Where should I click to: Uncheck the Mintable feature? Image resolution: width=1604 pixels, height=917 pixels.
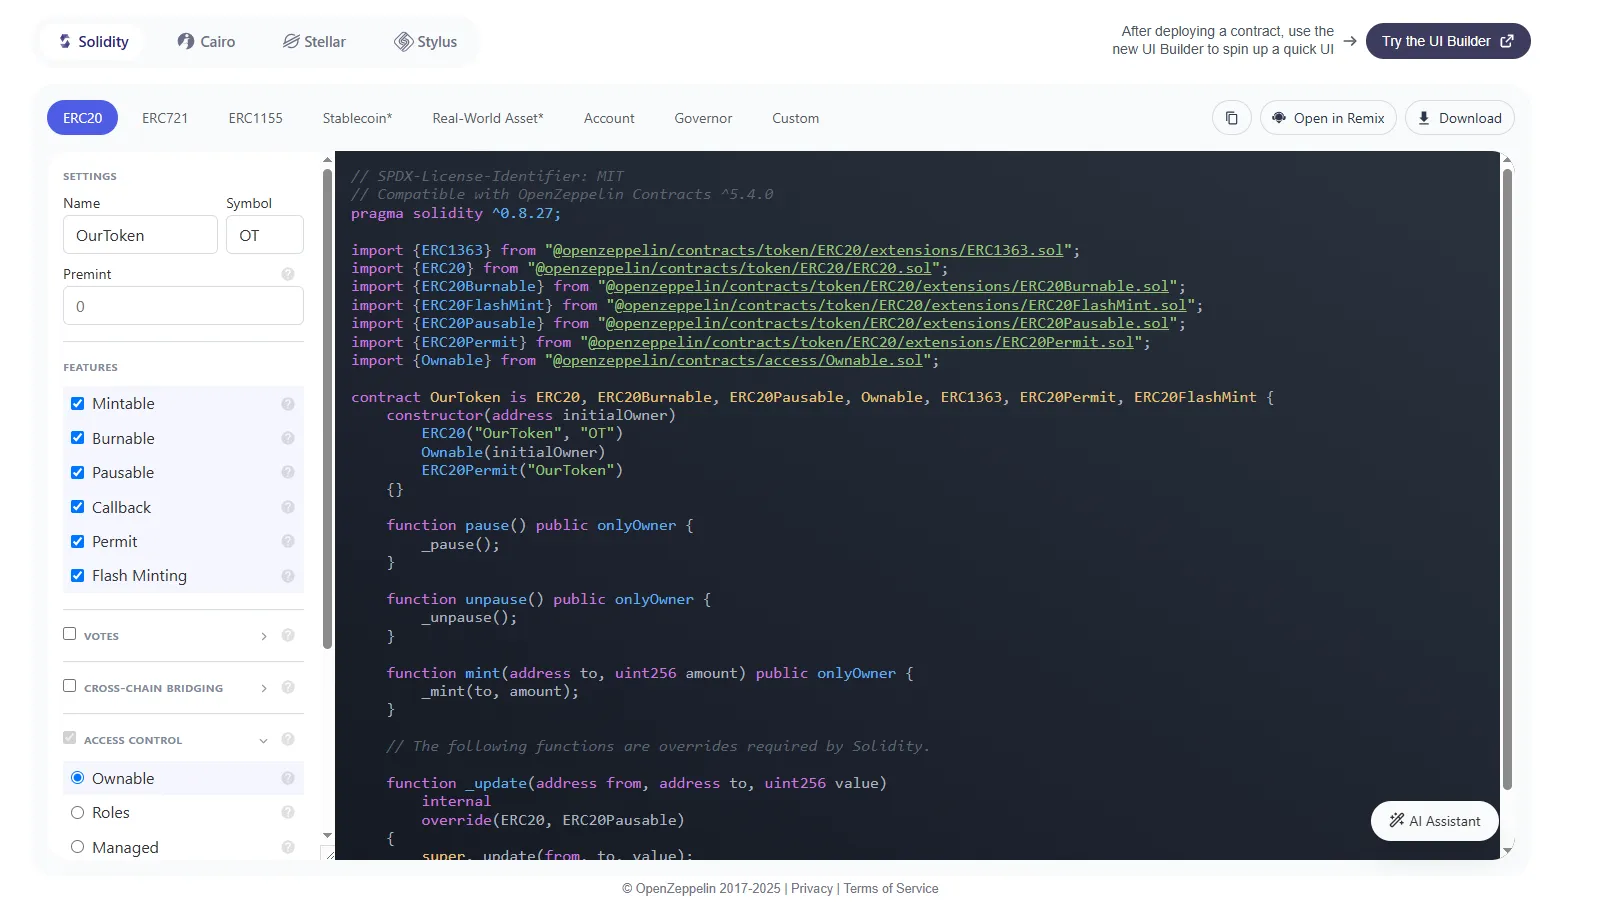(77, 403)
